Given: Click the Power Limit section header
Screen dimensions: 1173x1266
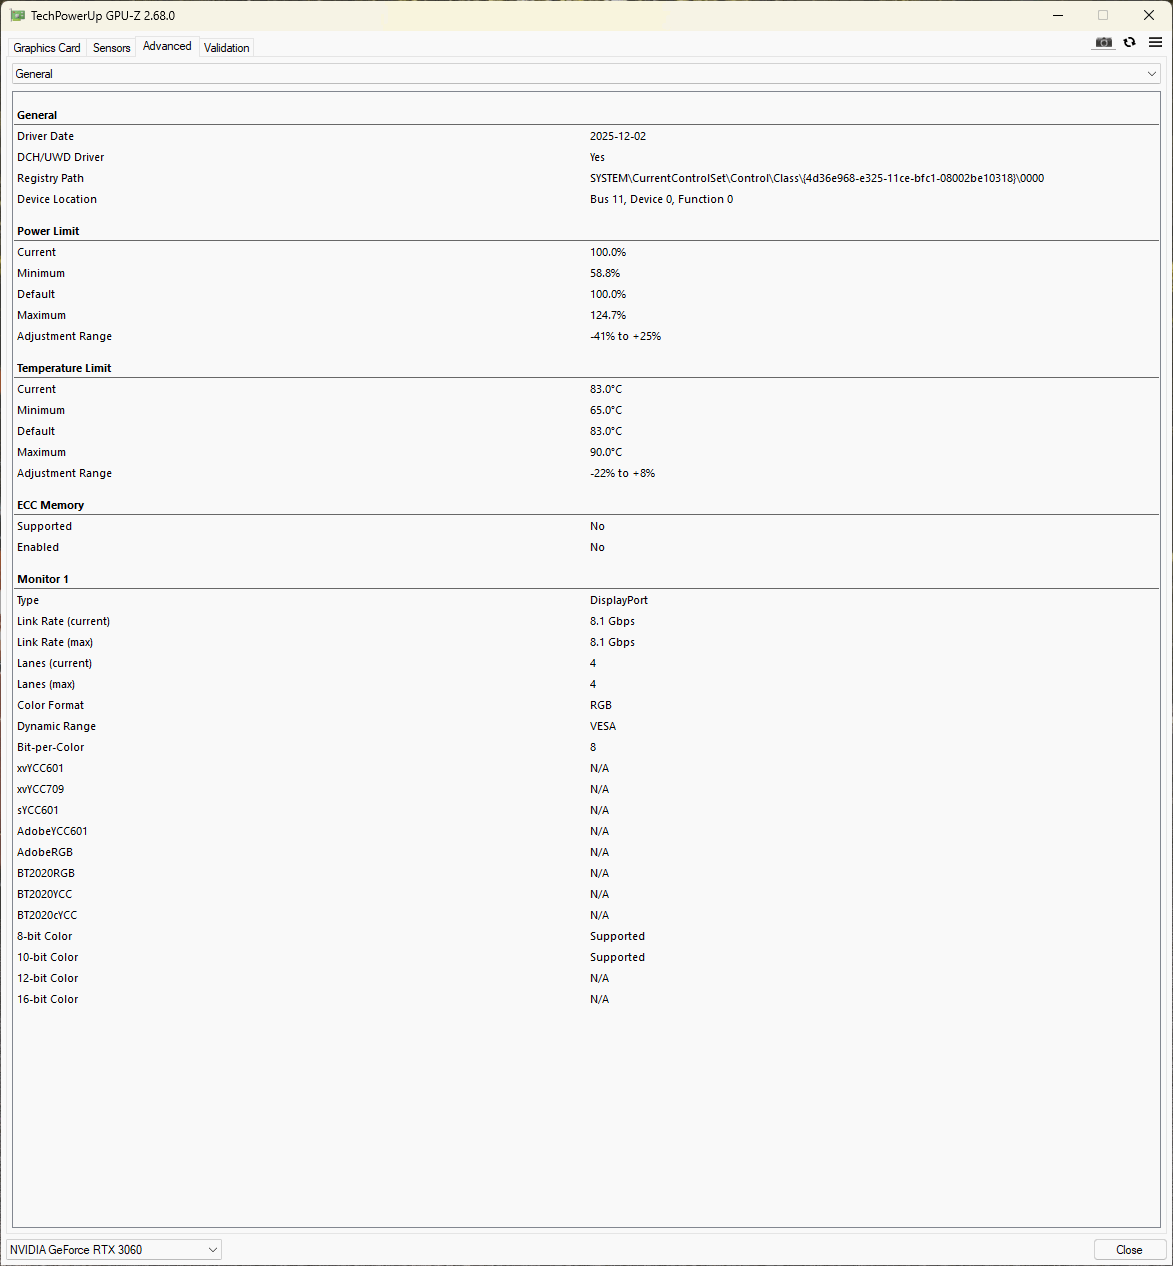Looking at the screenshot, I should tap(48, 231).
